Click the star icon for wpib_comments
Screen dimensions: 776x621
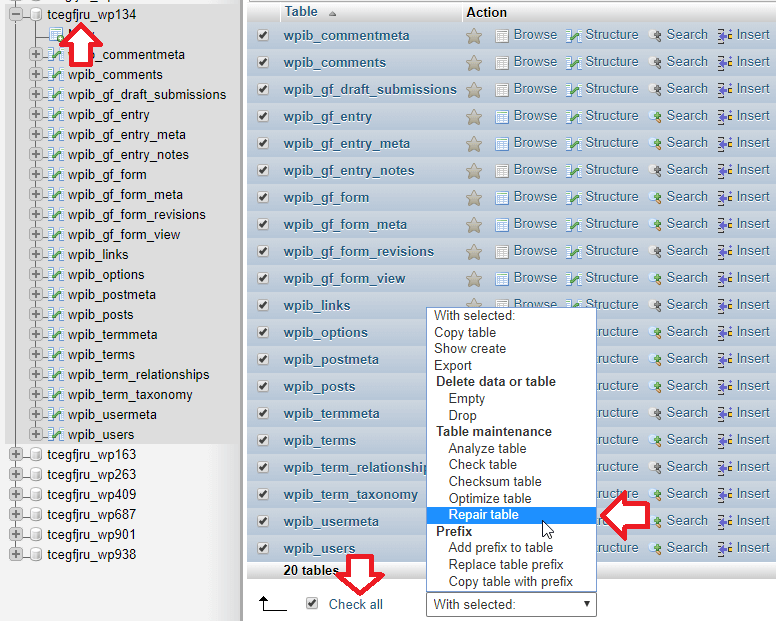click(474, 63)
